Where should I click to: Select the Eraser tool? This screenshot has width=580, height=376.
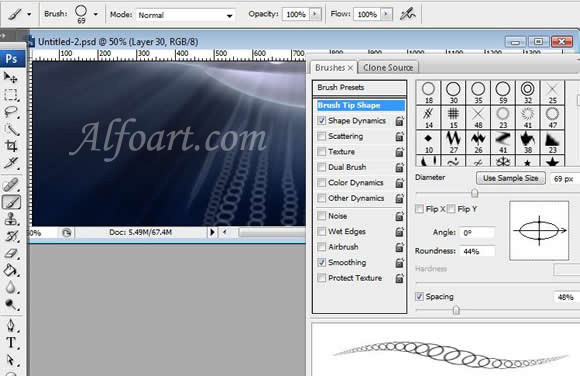coord(10,254)
